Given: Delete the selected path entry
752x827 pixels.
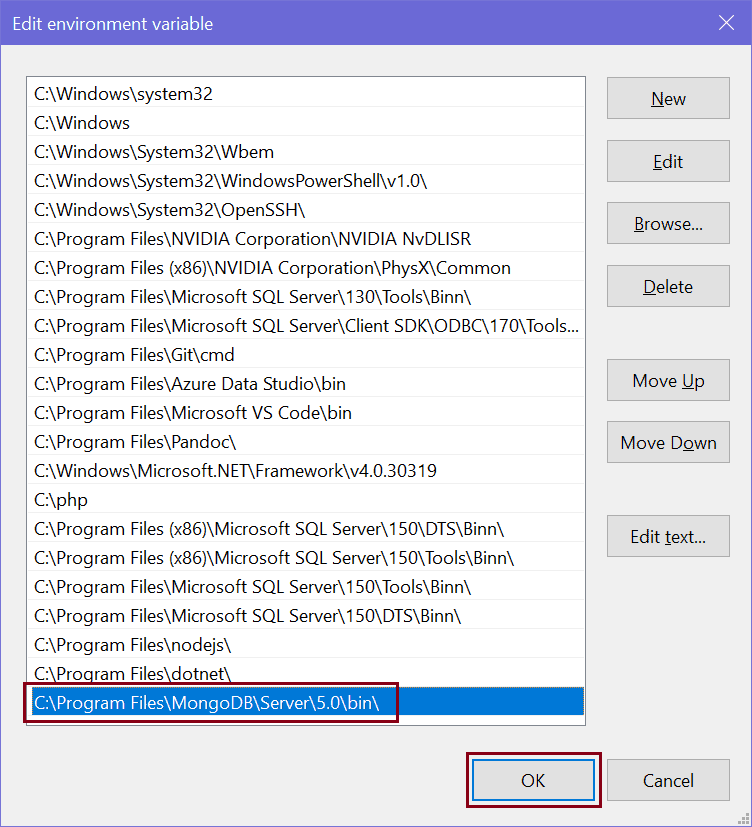Looking at the screenshot, I should click(668, 287).
